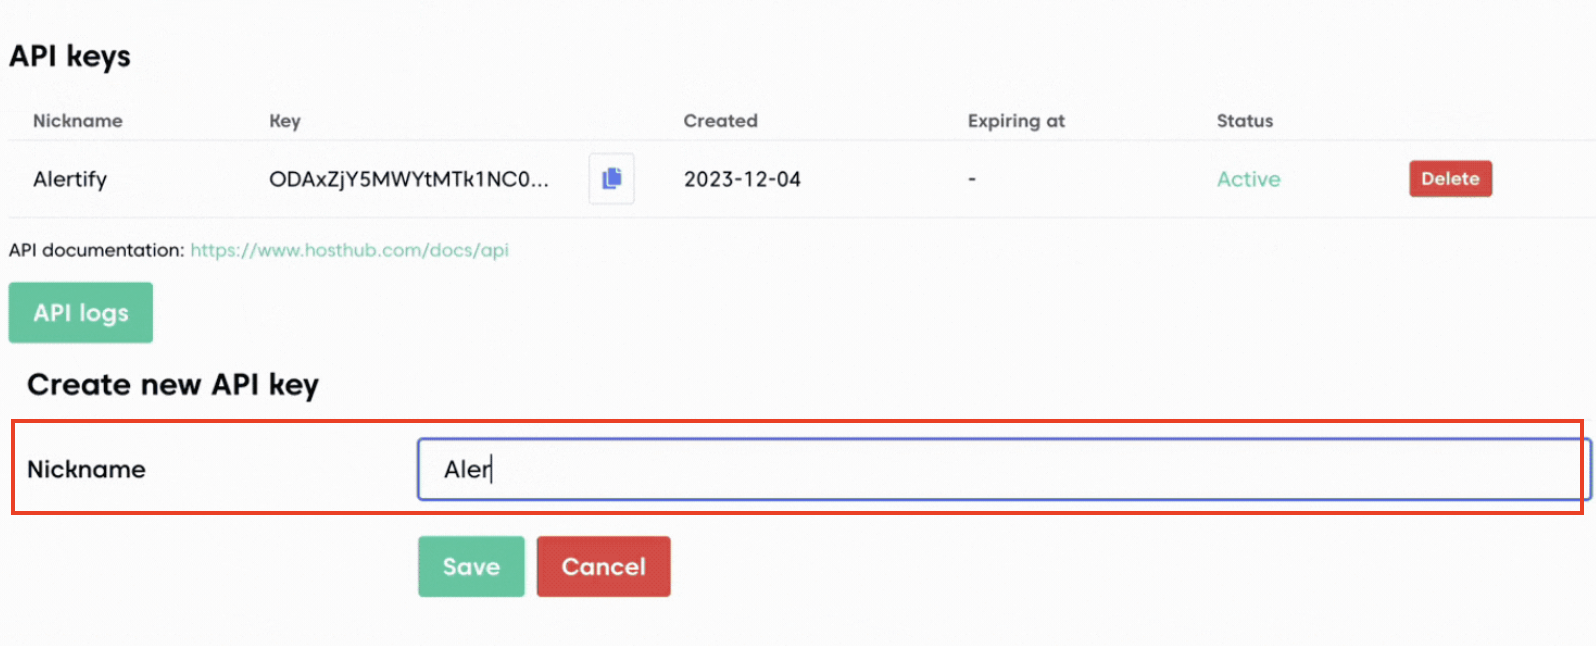Click the API keys section heading
1596x646 pixels.
pos(70,57)
